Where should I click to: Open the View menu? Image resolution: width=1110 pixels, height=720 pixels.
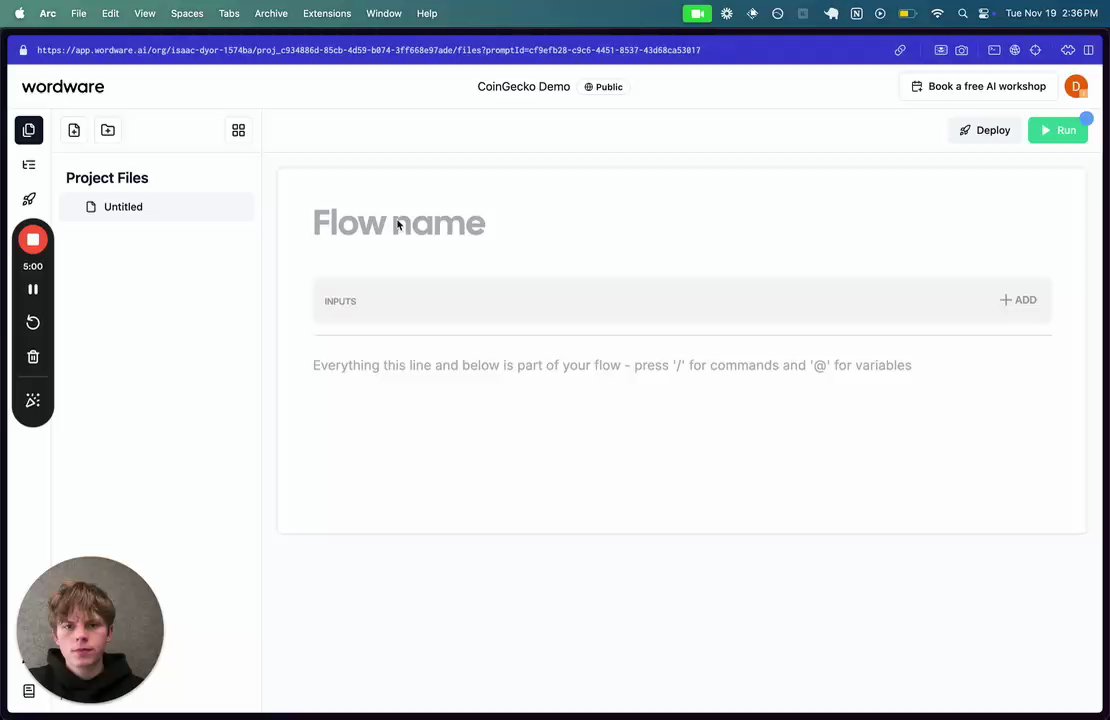[145, 13]
